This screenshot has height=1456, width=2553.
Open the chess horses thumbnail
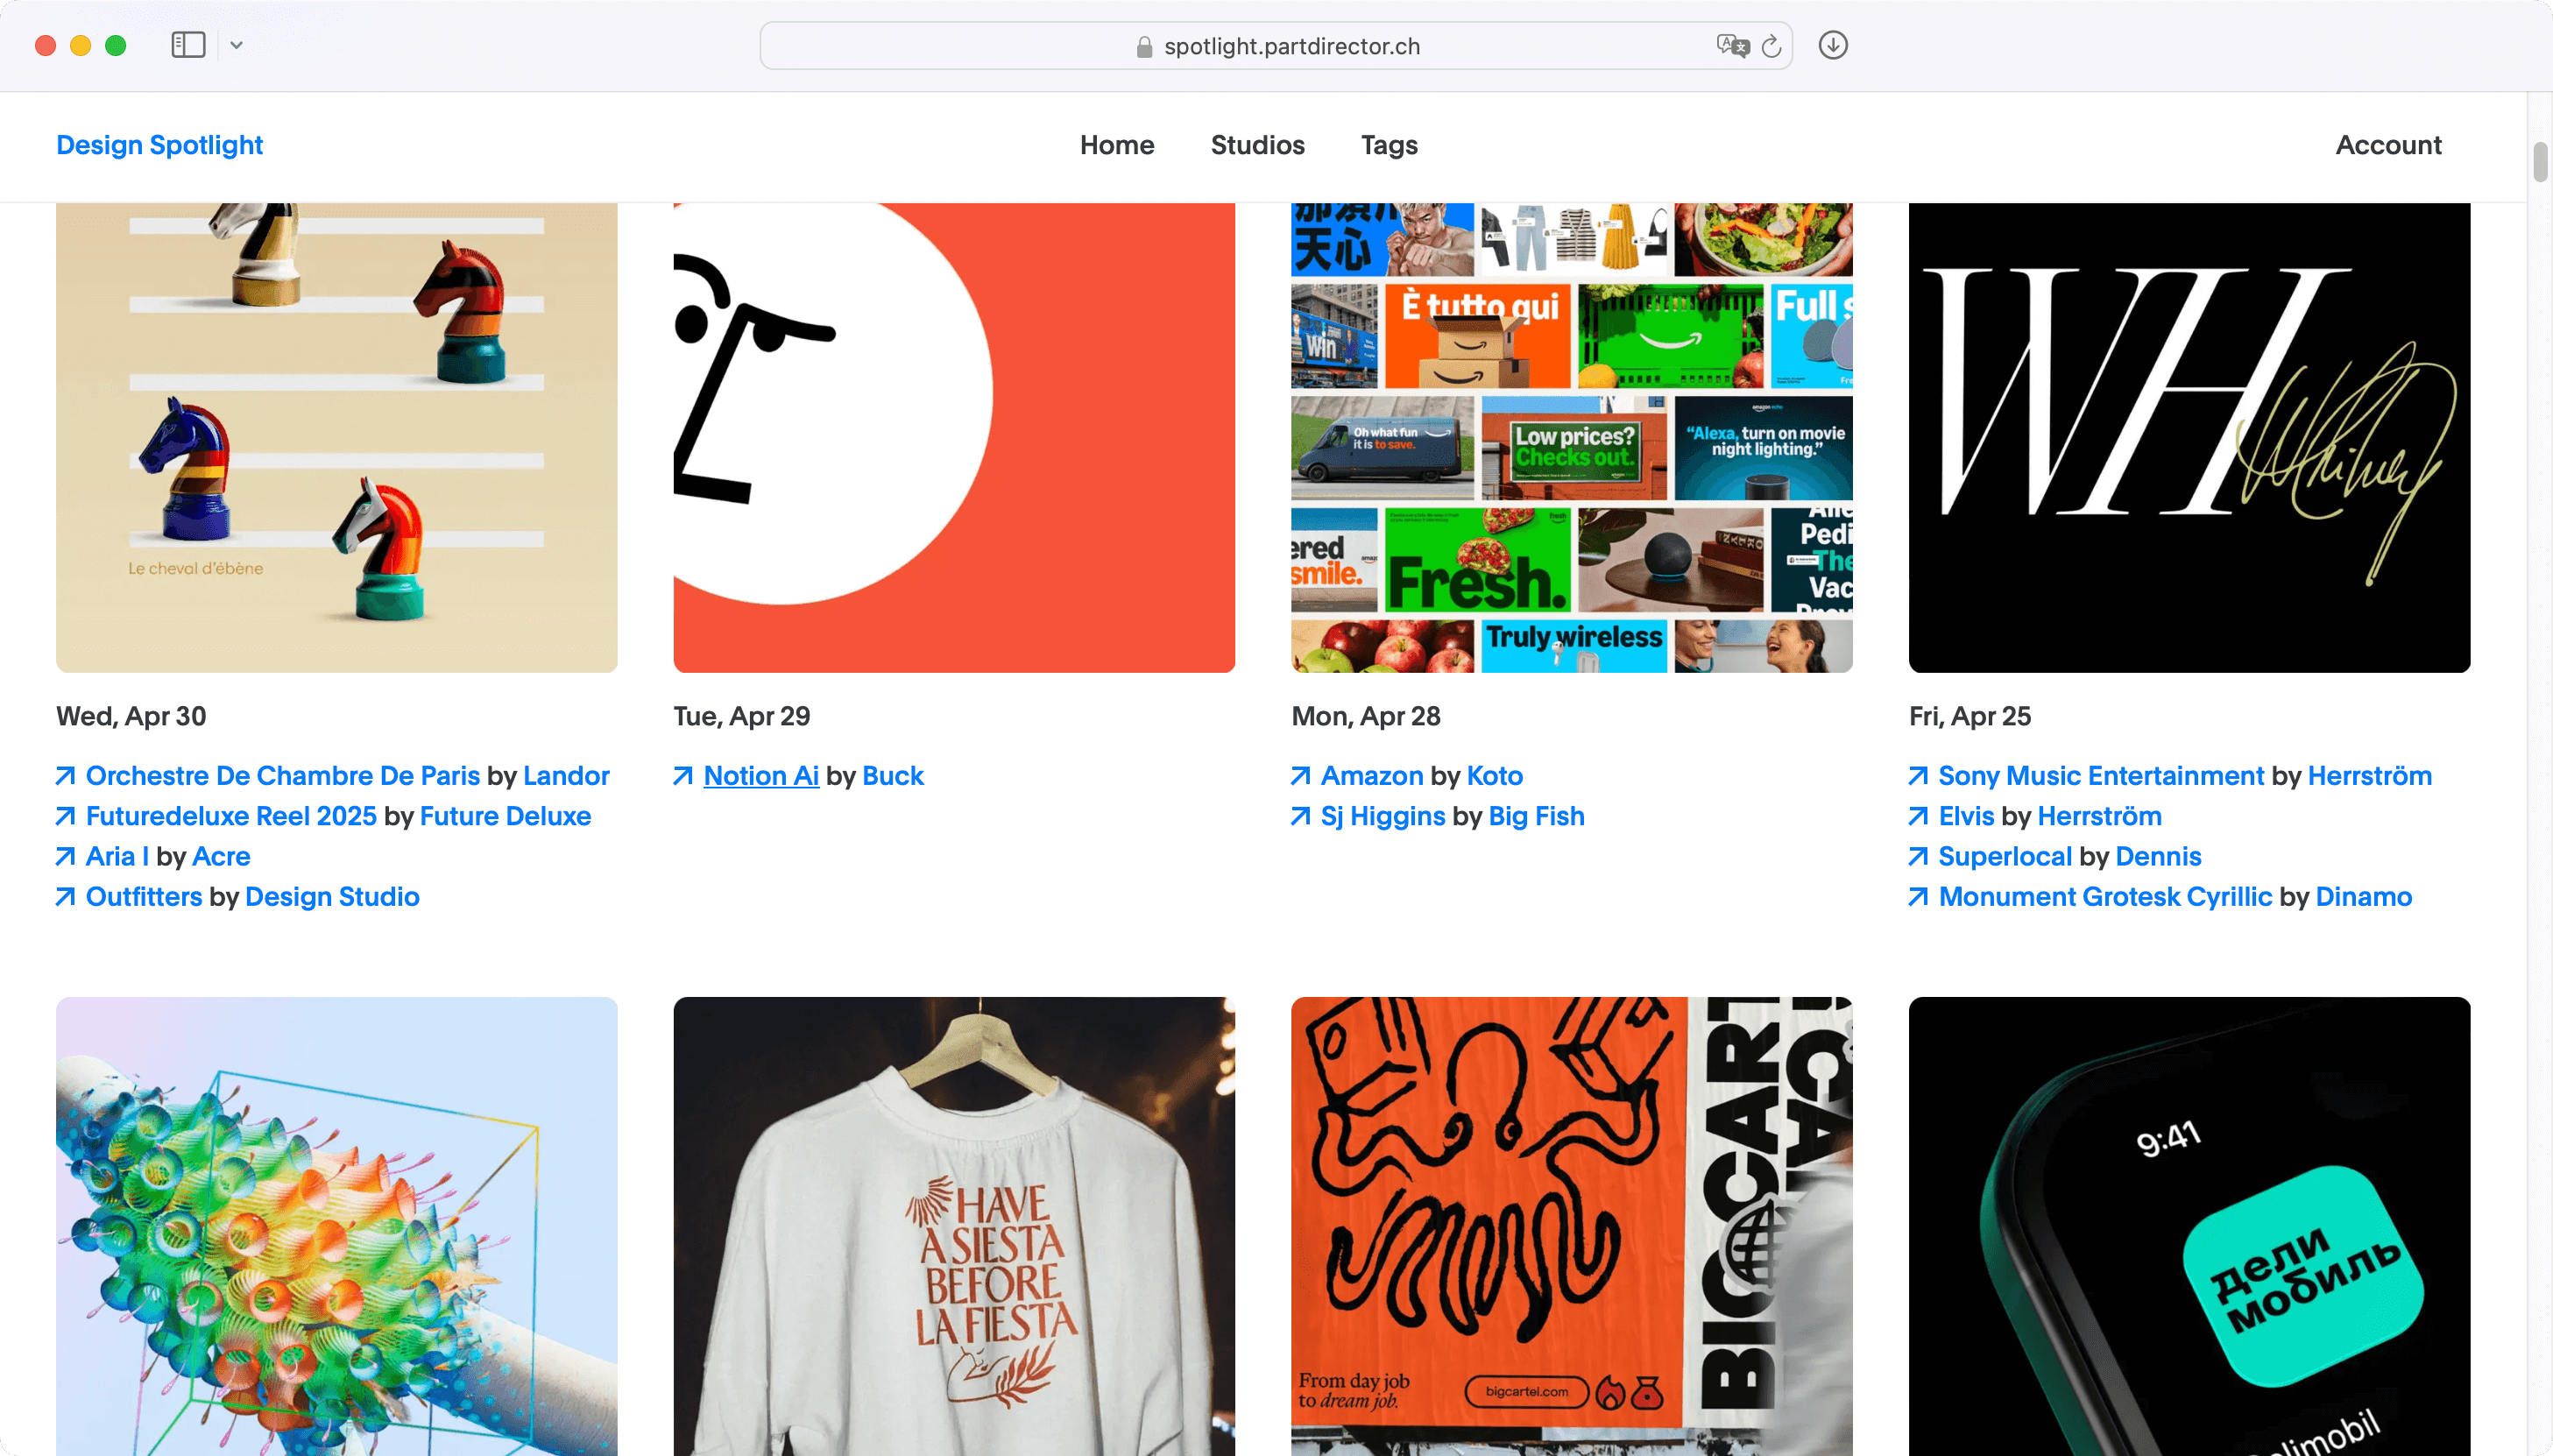337,438
